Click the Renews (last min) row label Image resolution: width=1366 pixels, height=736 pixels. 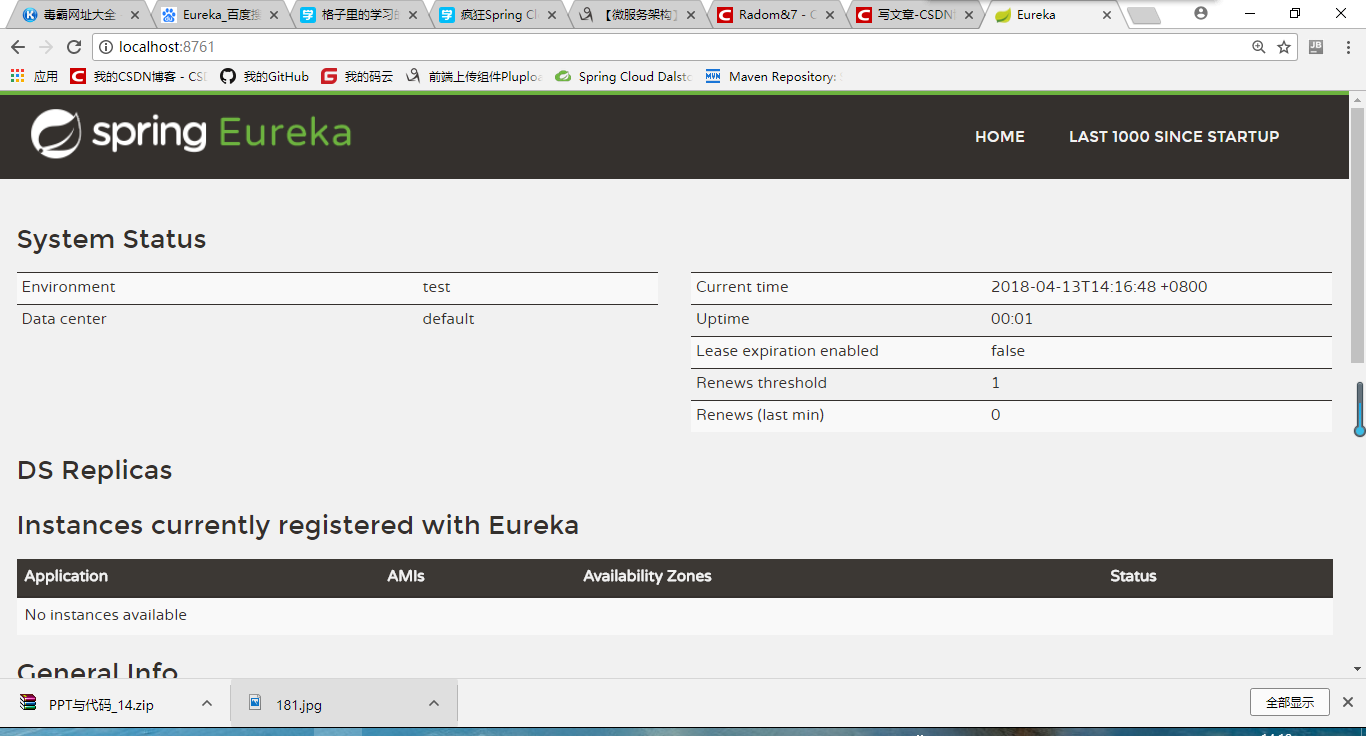click(x=760, y=415)
